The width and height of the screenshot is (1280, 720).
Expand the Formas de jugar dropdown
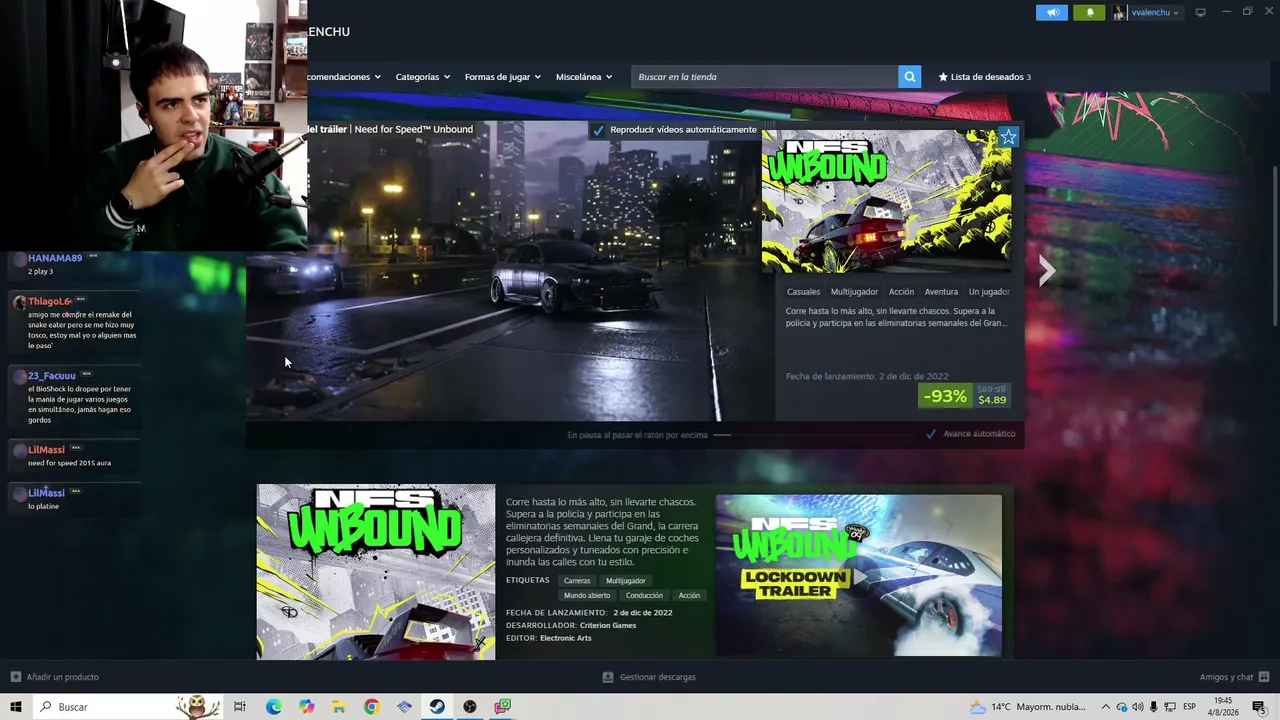503,77
